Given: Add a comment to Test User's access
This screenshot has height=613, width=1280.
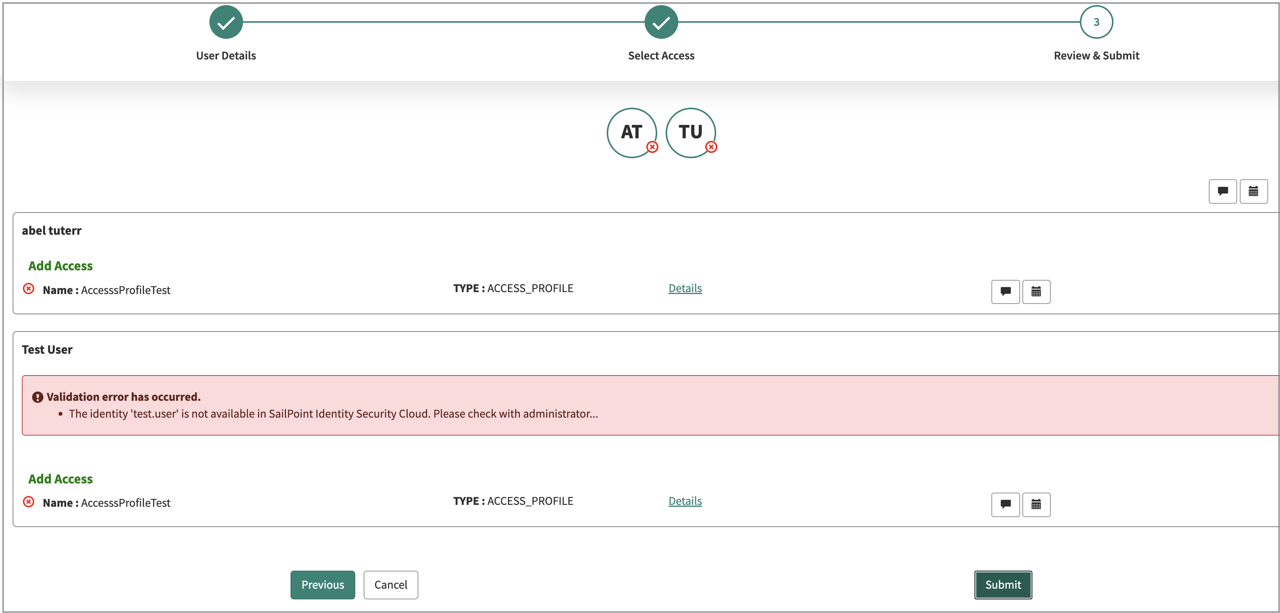Looking at the screenshot, I should click(x=1005, y=504).
